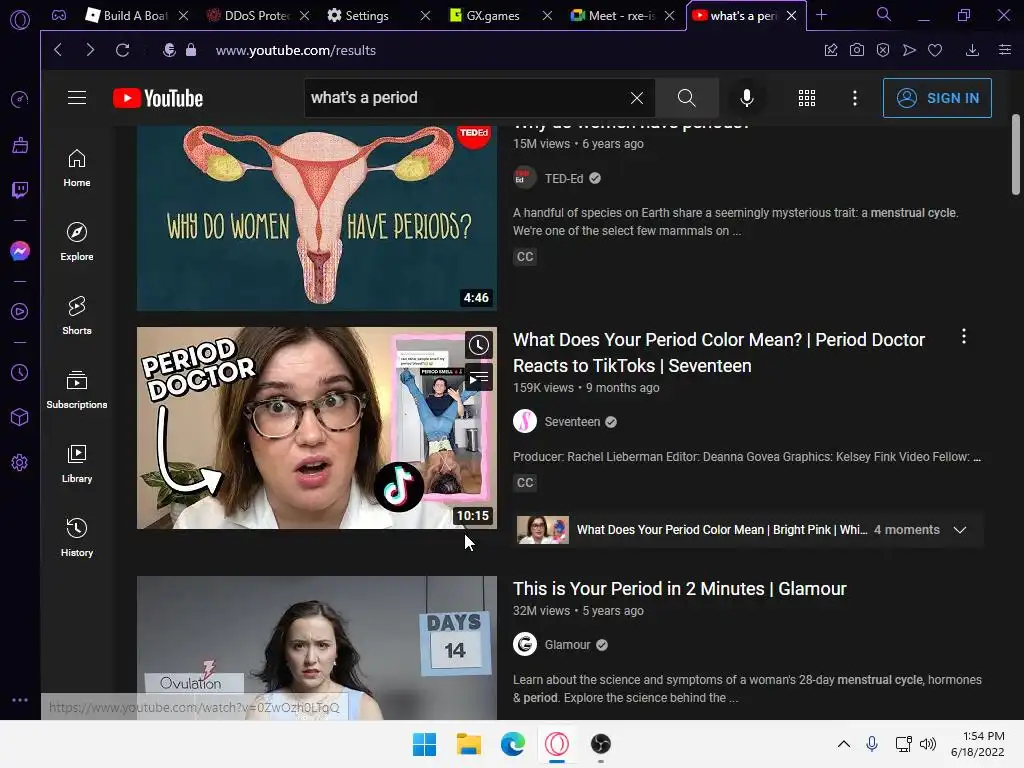1024x768 pixels.
Task: Open Opera settings gear in sidebar
Action: pyautogui.click(x=20, y=462)
